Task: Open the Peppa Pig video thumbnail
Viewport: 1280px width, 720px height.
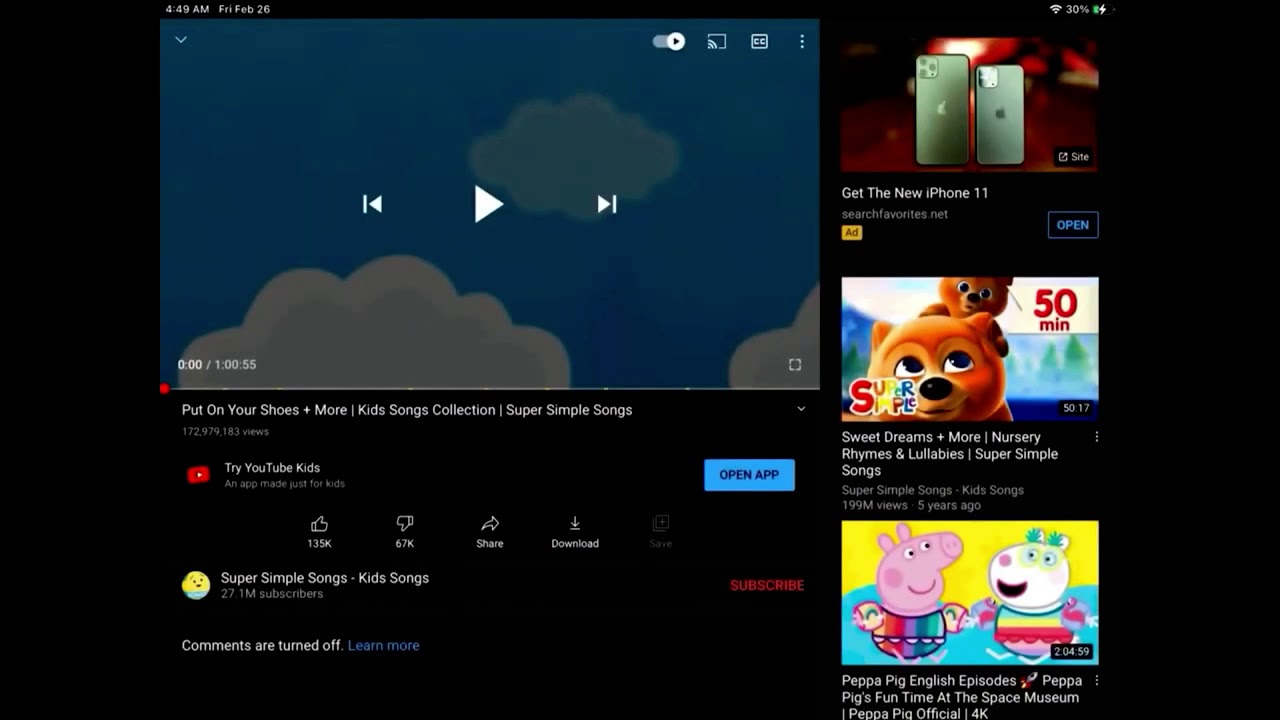Action: pyautogui.click(x=970, y=593)
